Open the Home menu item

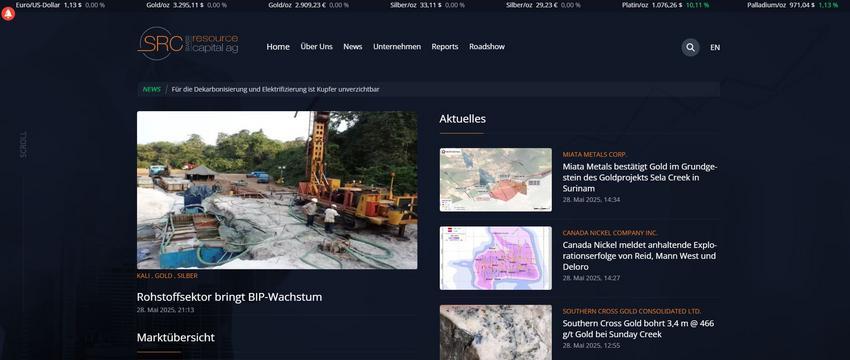278,47
